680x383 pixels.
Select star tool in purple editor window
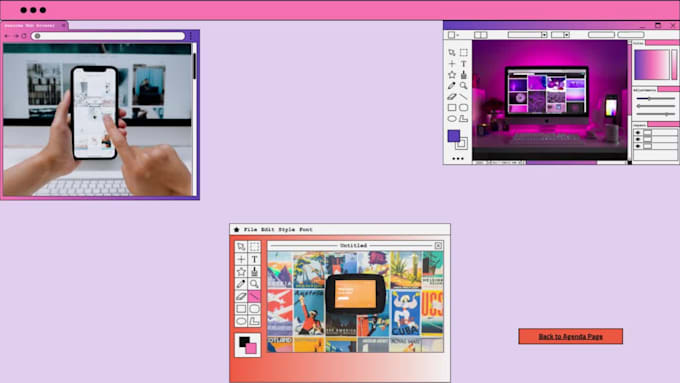click(x=452, y=75)
